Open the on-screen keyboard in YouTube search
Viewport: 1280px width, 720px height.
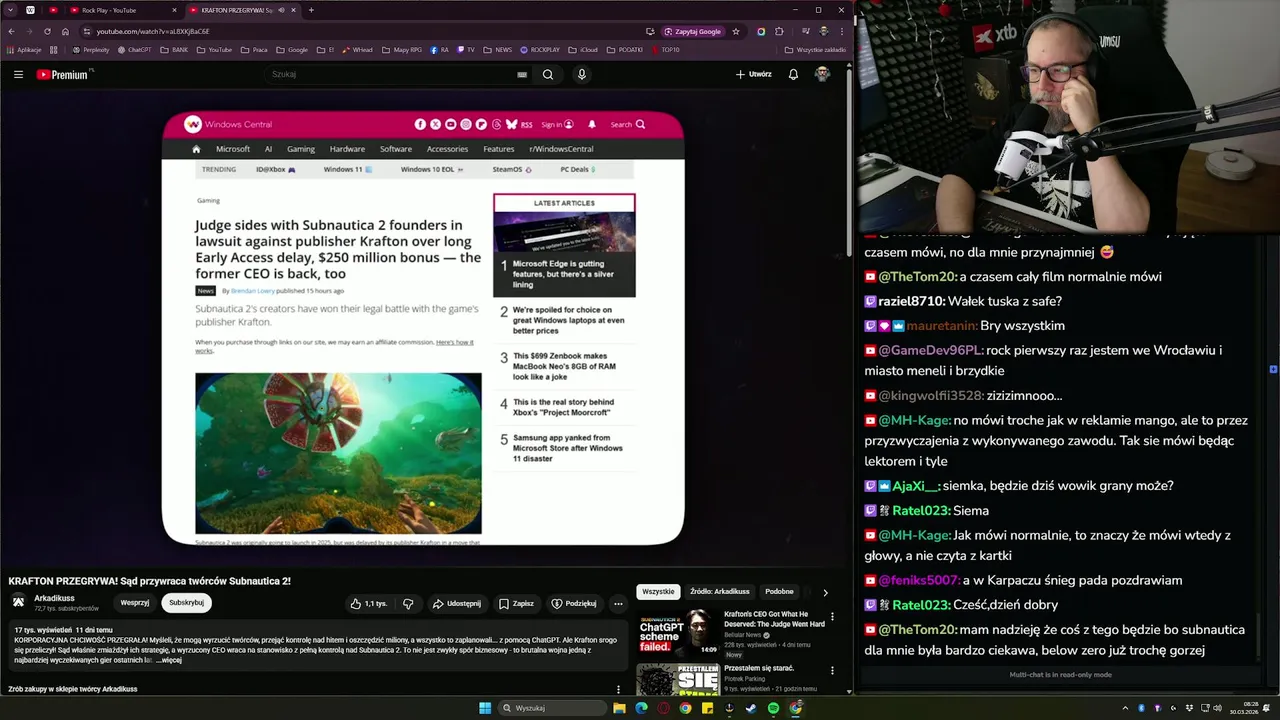tap(522, 74)
